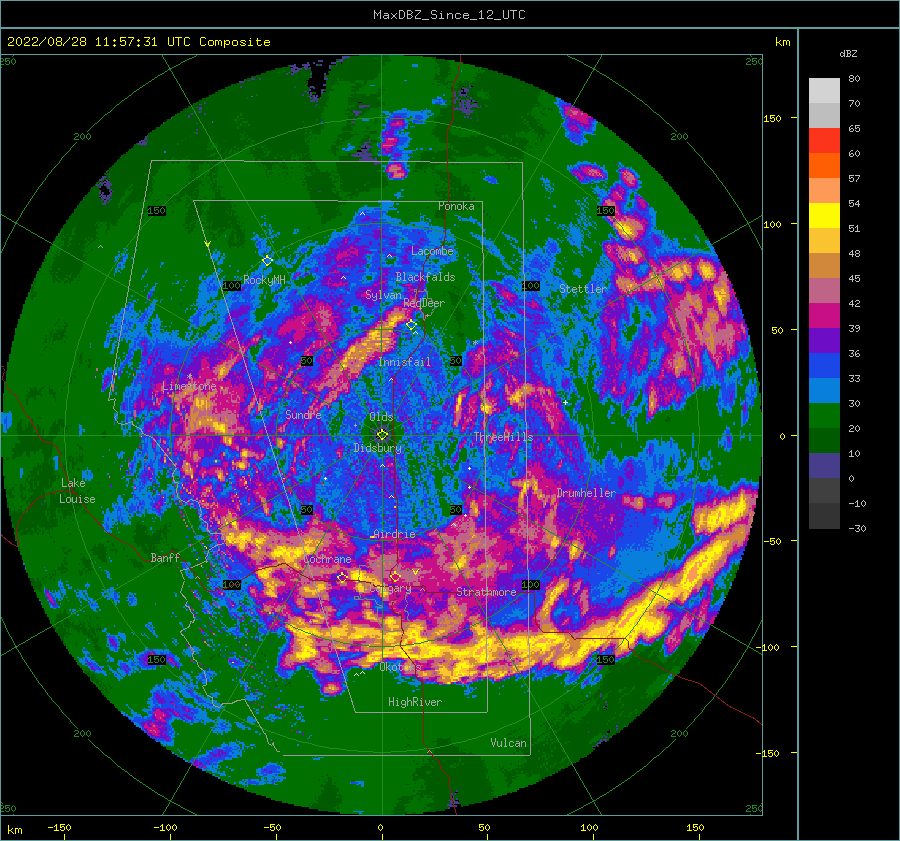Click the Cochrane label
900x841 pixels.
(x=327, y=559)
